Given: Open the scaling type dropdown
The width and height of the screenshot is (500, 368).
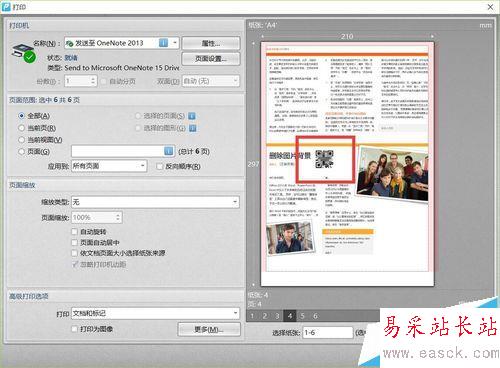Looking at the screenshot, I should pyautogui.click(x=155, y=202).
